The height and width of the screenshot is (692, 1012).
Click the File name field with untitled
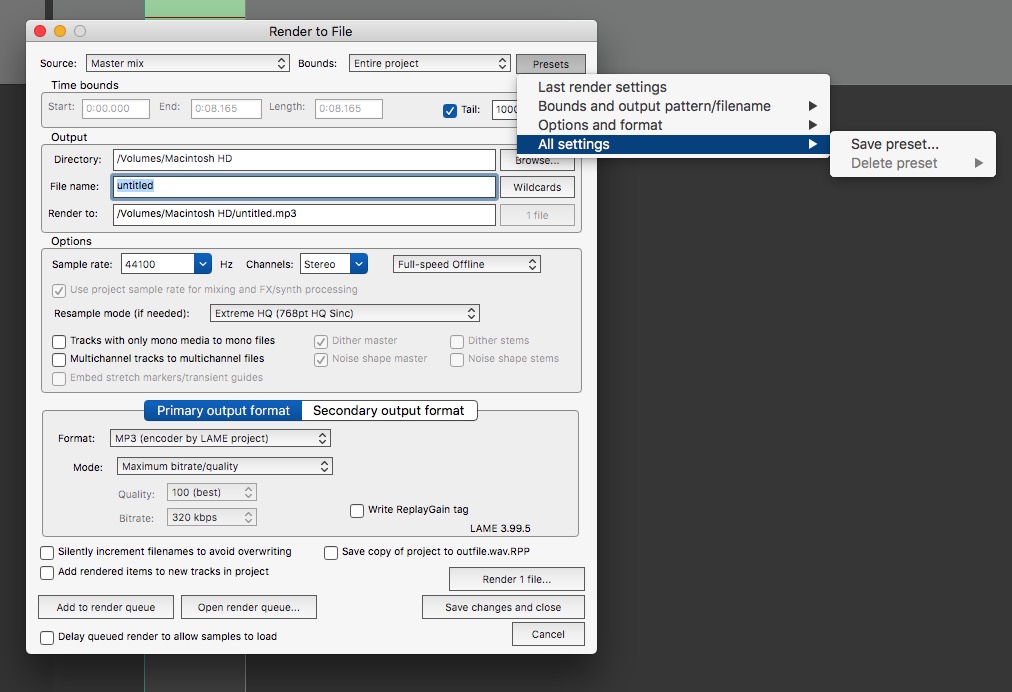304,187
